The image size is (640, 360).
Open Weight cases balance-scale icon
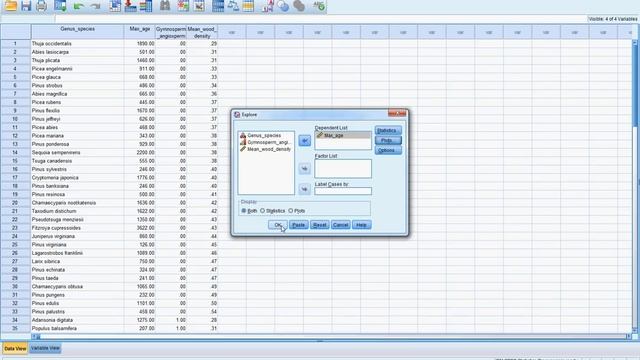click(233, 6)
